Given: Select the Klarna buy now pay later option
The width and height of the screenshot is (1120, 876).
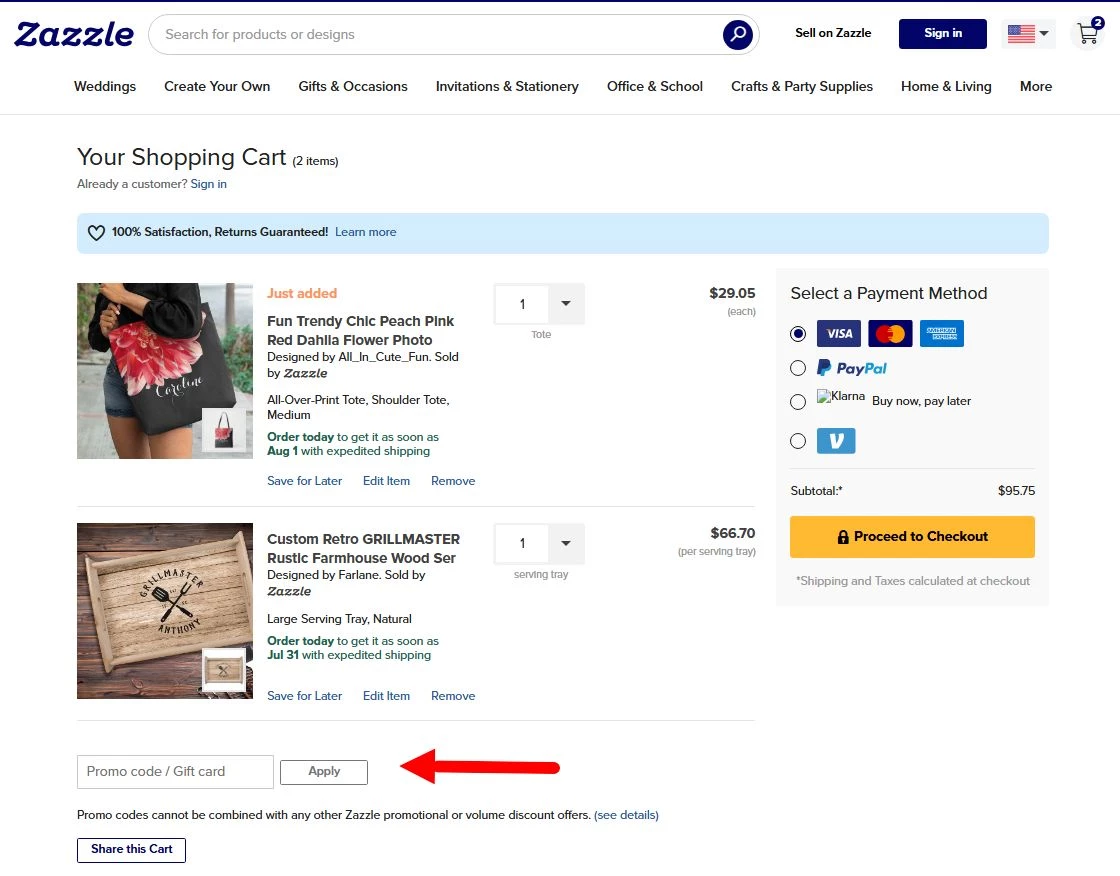Looking at the screenshot, I should click(797, 401).
